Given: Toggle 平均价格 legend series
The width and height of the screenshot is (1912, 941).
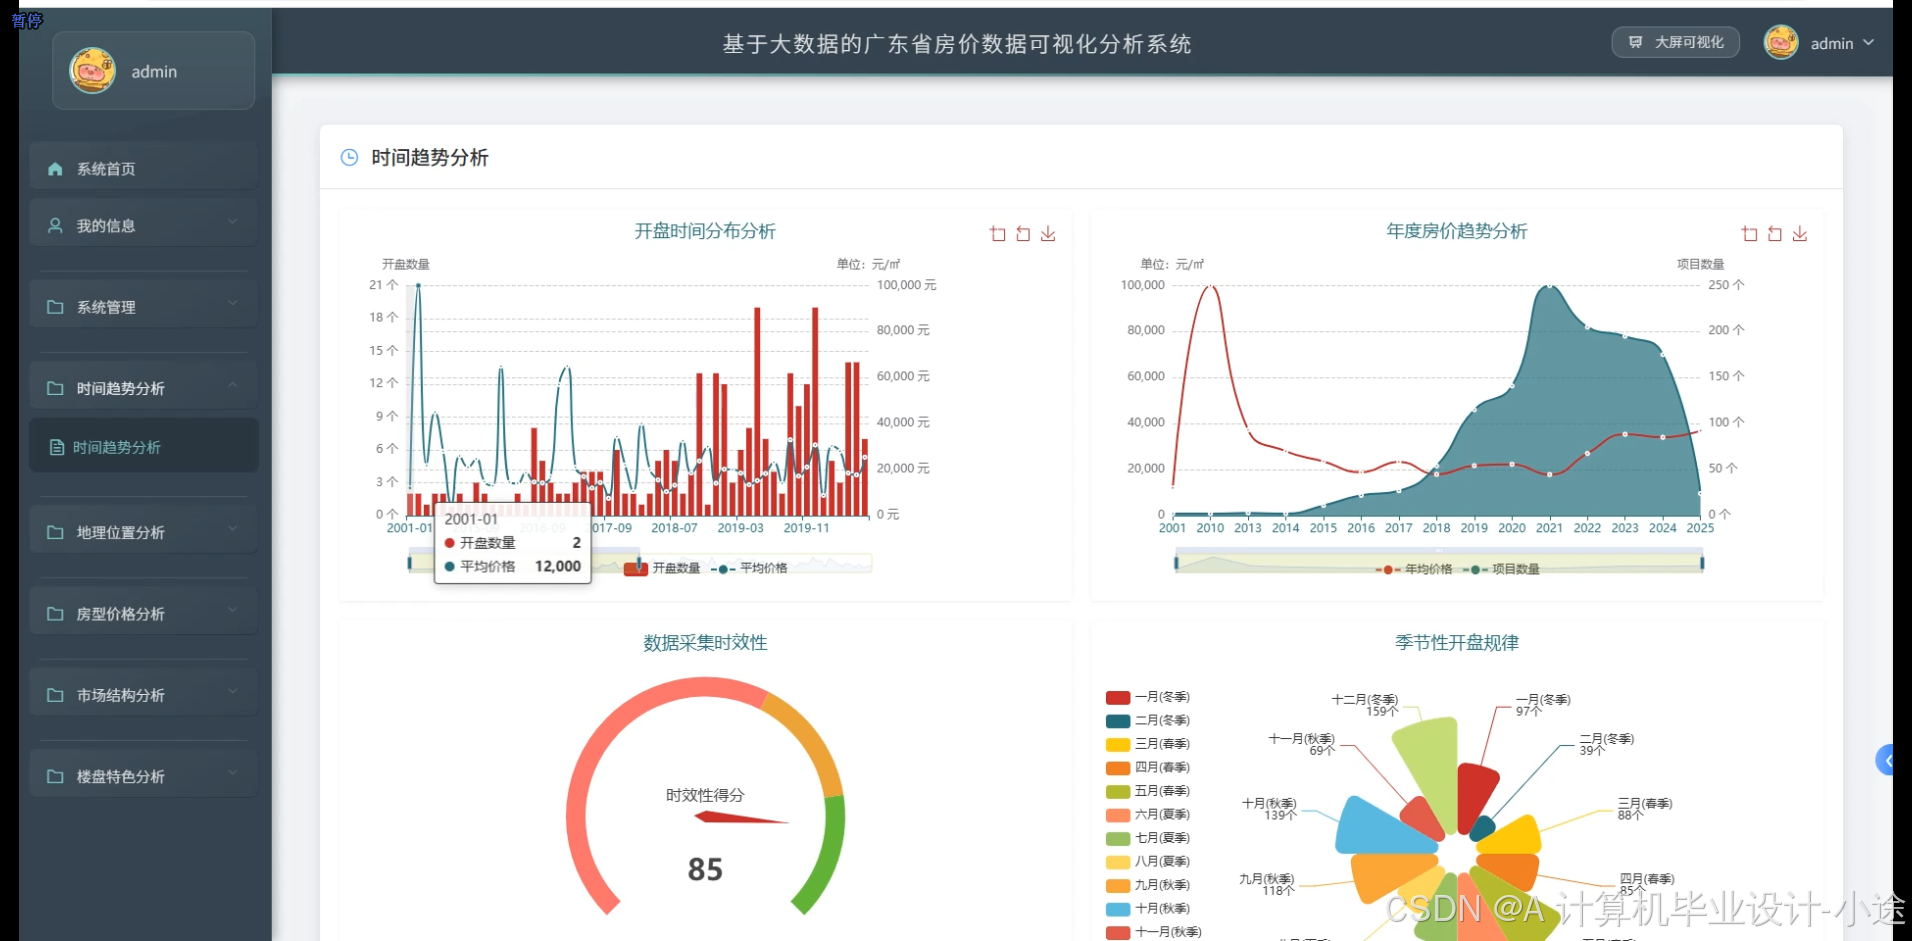Looking at the screenshot, I should [750, 568].
